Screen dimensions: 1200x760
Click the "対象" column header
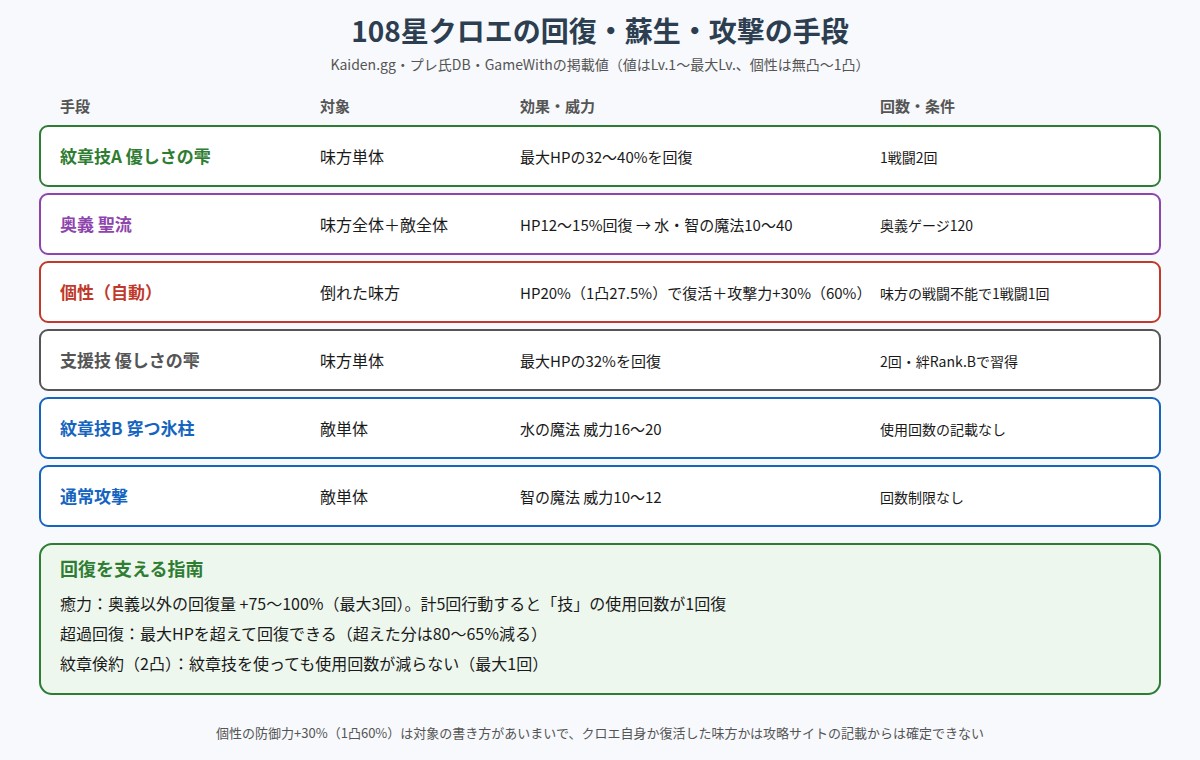pyautogui.click(x=335, y=107)
